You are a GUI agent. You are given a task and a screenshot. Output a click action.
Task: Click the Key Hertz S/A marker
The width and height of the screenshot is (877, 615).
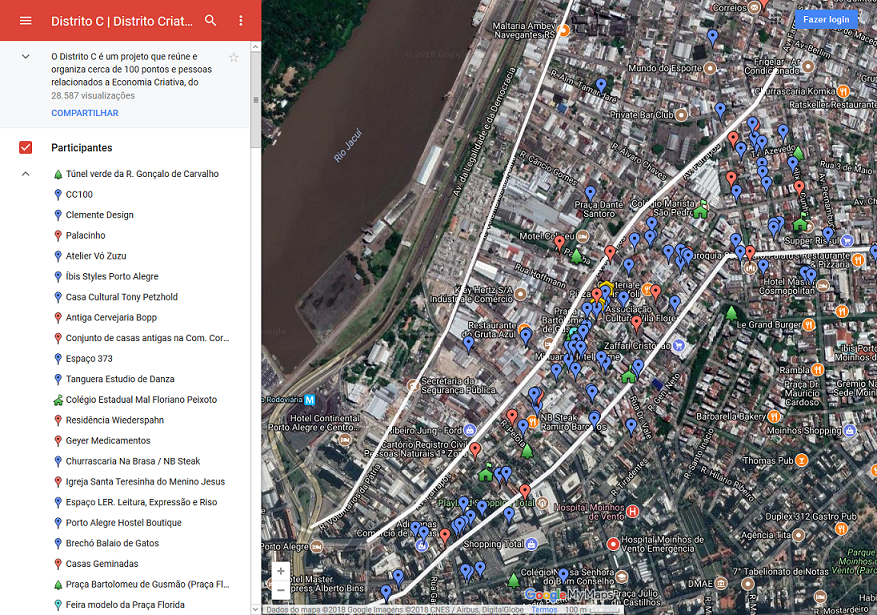pyautogui.click(x=521, y=293)
